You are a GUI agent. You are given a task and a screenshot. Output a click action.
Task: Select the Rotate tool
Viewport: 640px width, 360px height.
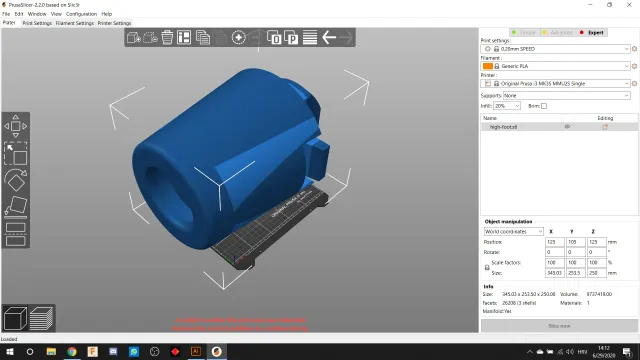tap(16, 180)
